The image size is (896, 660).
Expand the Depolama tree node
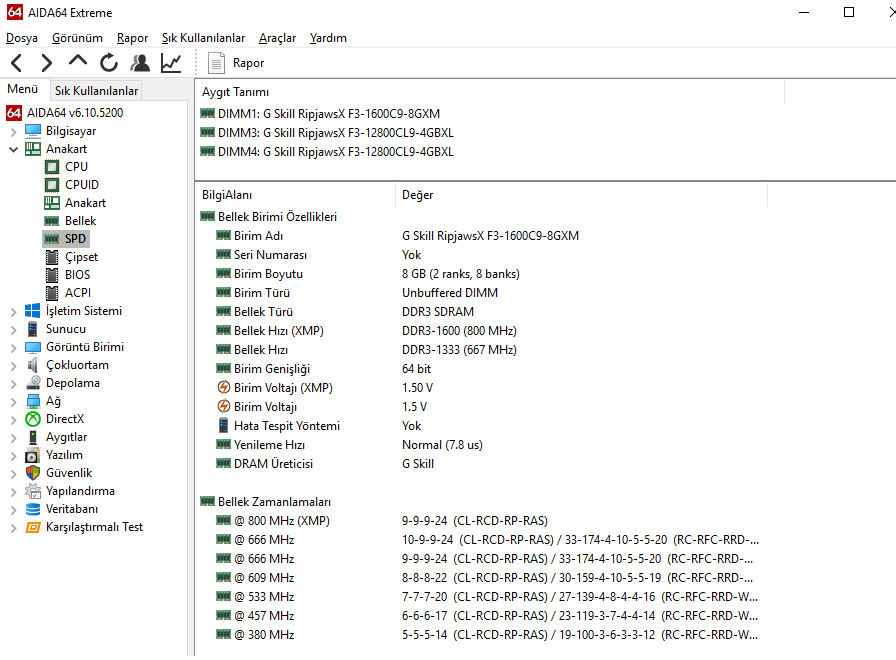pos(14,384)
